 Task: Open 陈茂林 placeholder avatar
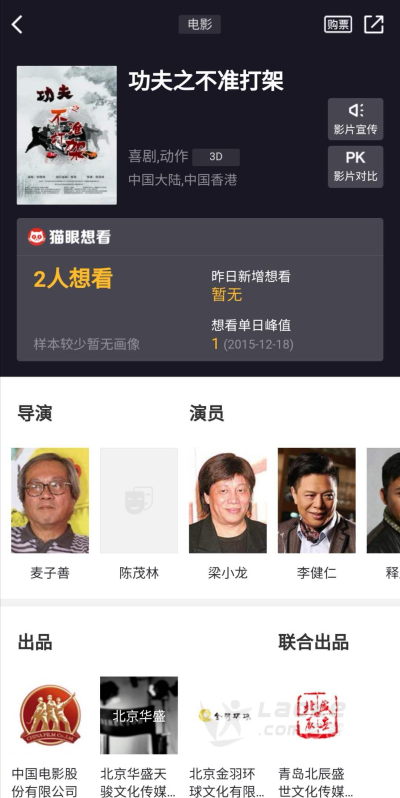click(x=139, y=500)
